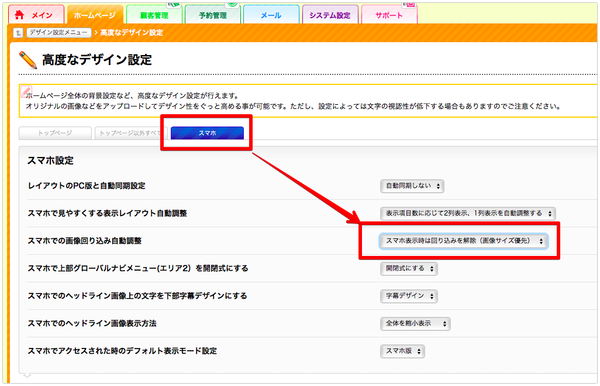Click the pencil icon beside 高度なデザイン設定
Image resolution: width=600 pixels, height=386 pixels.
28,60
